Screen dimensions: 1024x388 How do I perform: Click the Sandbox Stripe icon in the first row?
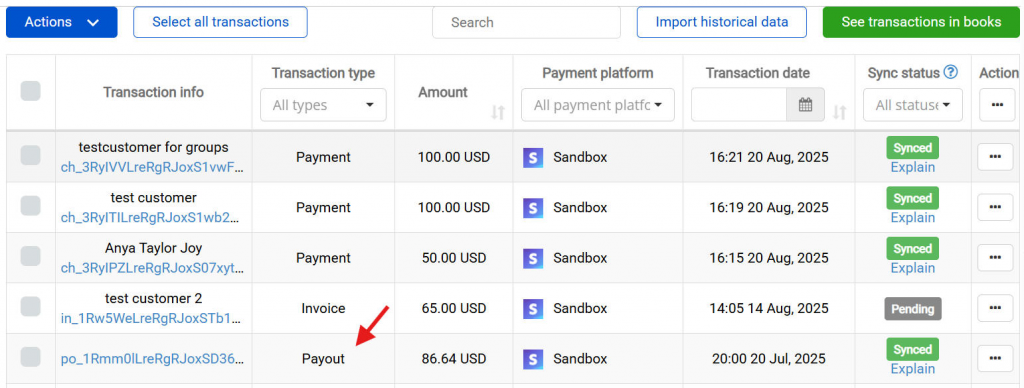point(533,157)
